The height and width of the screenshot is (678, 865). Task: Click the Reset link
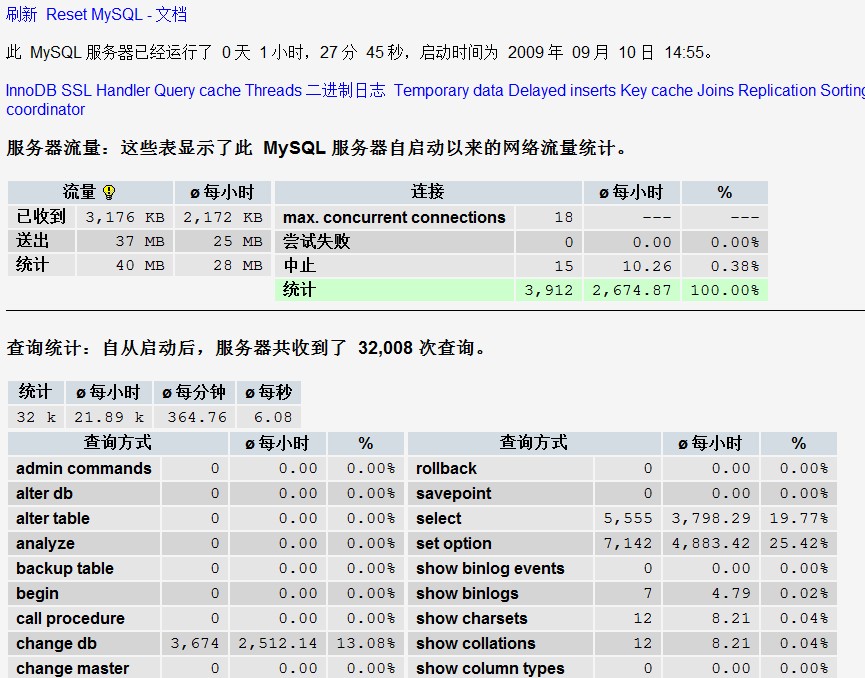coord(66,14)
